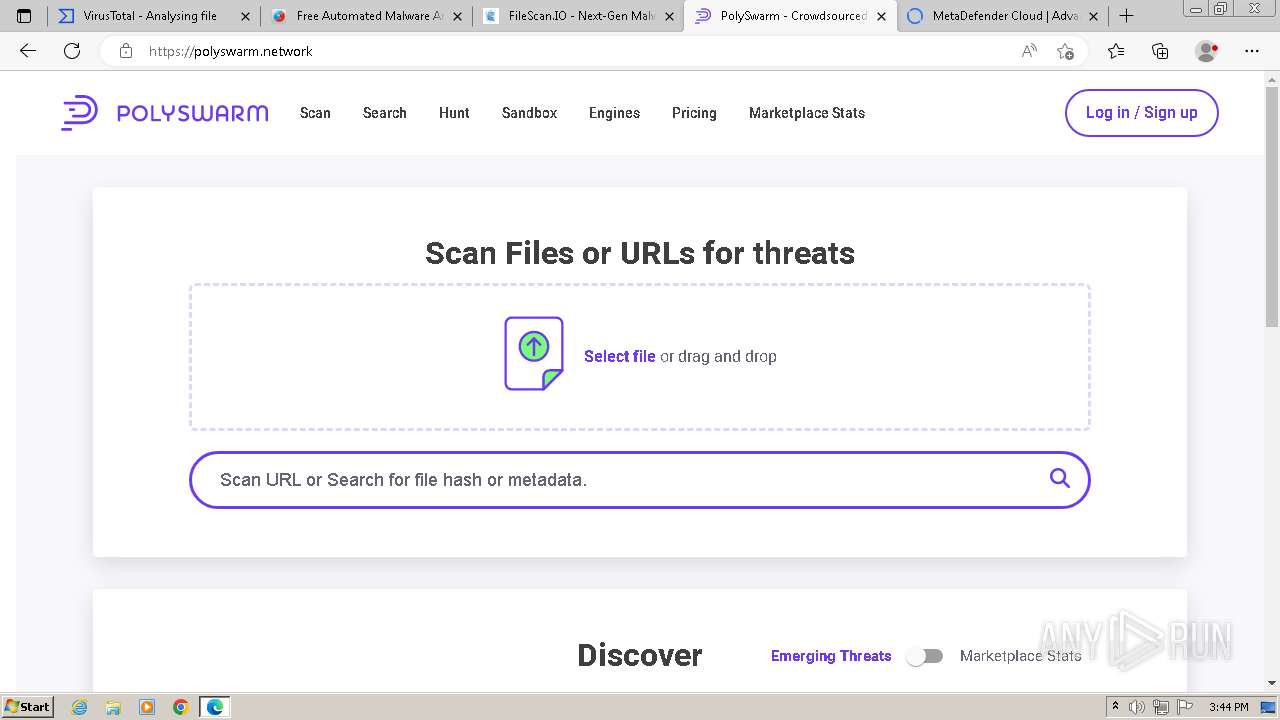Click the volume tray icon
This screenshot has width=1280, height=720.
(x=1138, y=707)
